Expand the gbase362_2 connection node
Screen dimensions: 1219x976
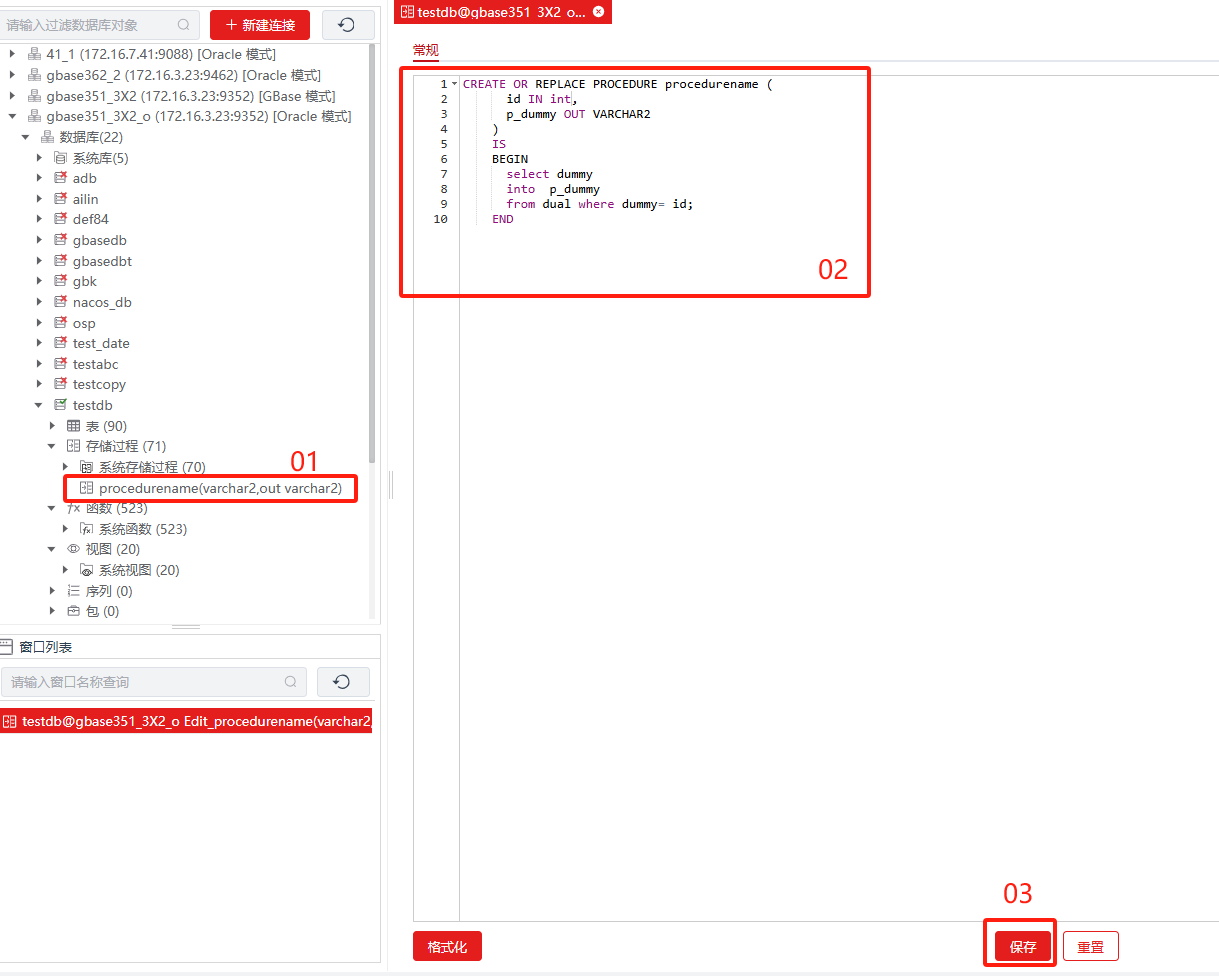[x=12, y=75]
